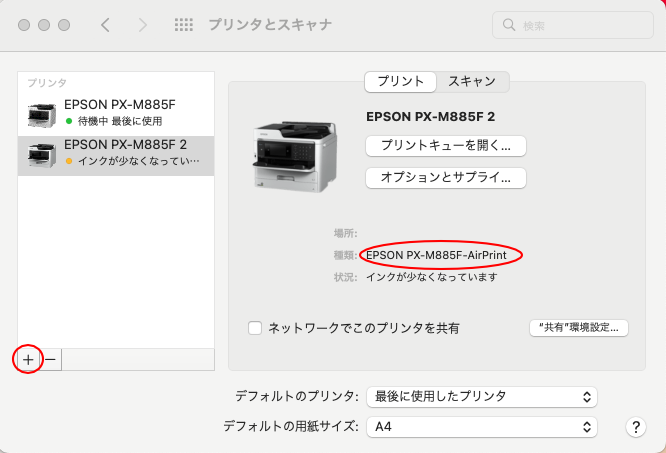Open オプションとサプライ button
The image size is (666, 453).
pyautogui.click(x=446, y=177)
